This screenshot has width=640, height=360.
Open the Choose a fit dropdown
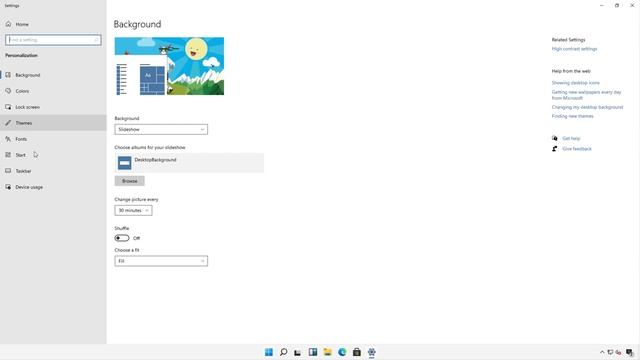click(161, 261)
